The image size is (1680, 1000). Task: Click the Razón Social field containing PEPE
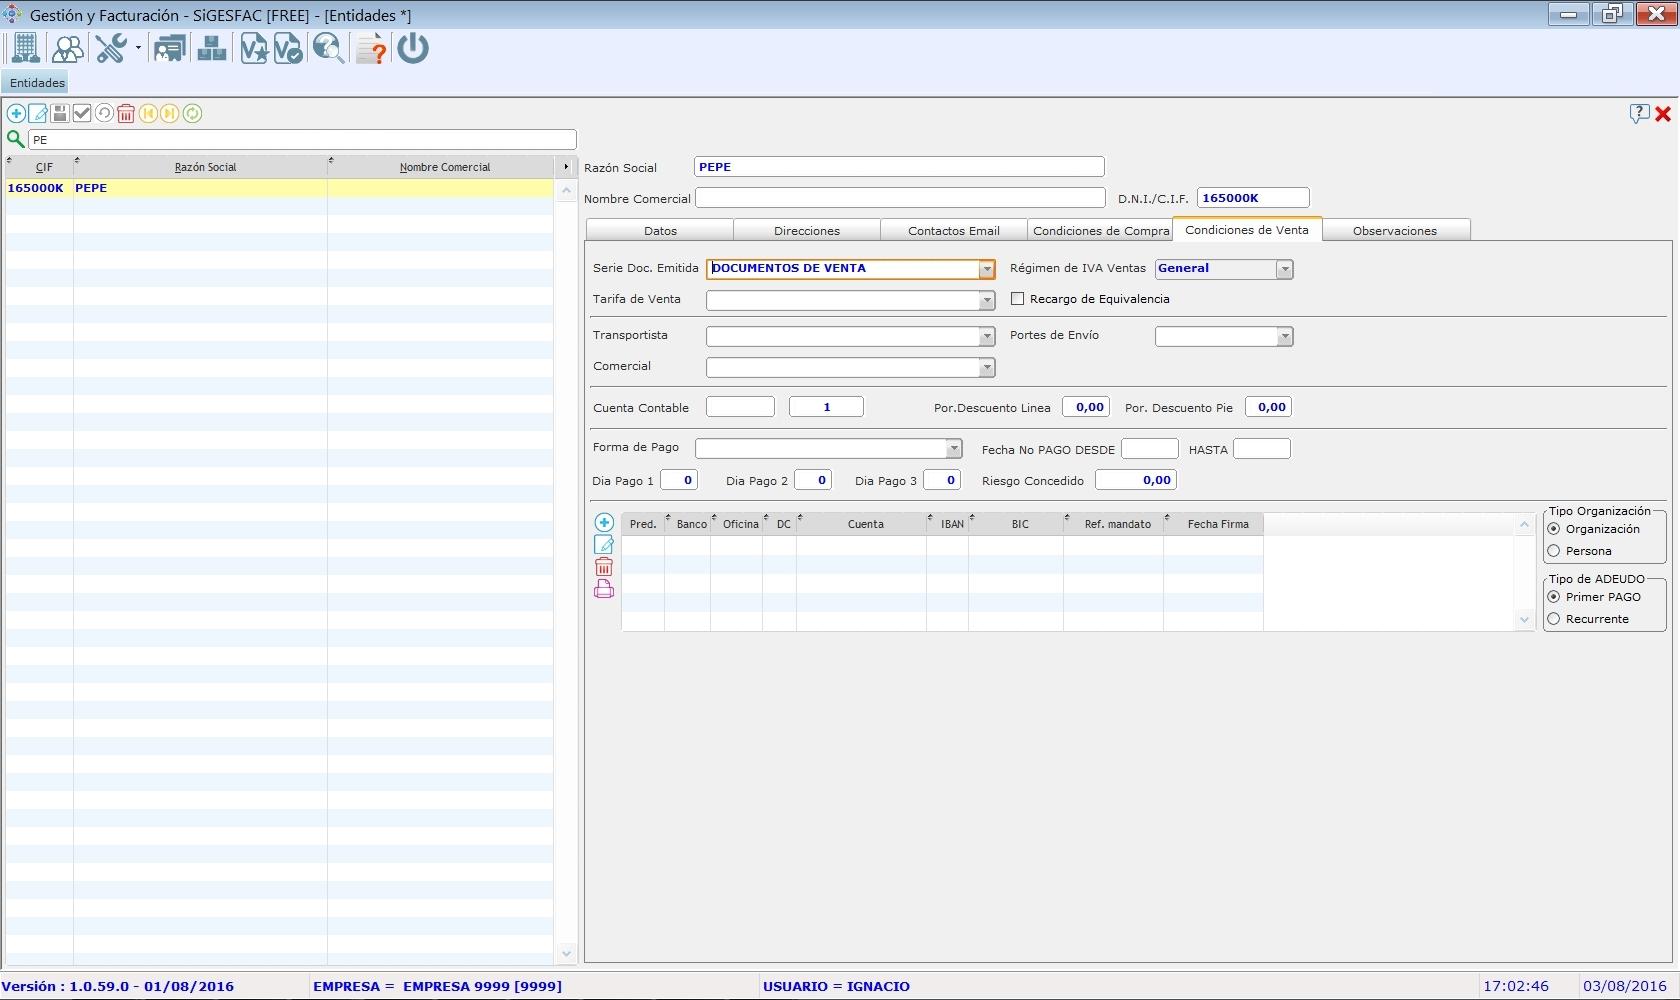coord(899,167)
